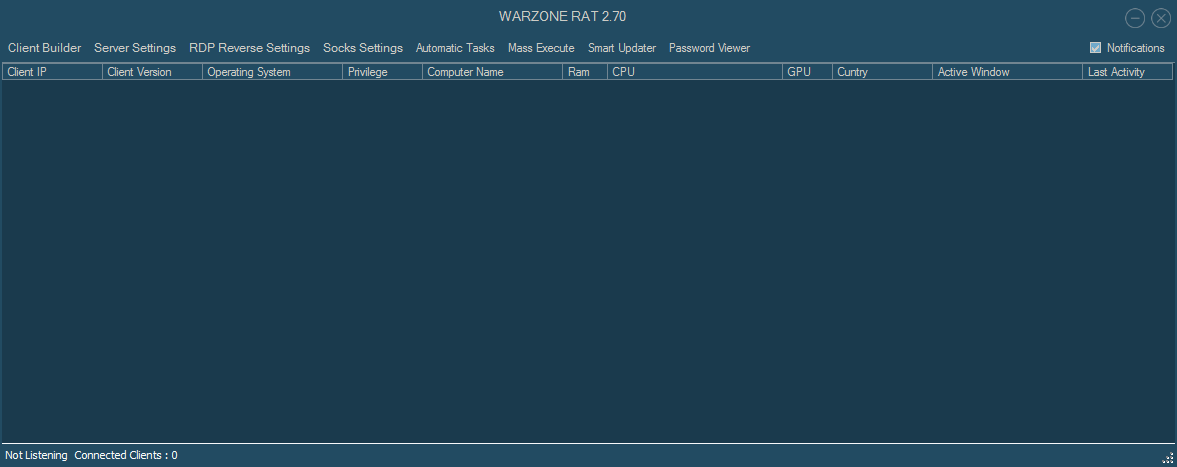Viewport: 1177px width, 467px height.
Task: Click the Mass Execute menu item
Action: coord(541,48)
